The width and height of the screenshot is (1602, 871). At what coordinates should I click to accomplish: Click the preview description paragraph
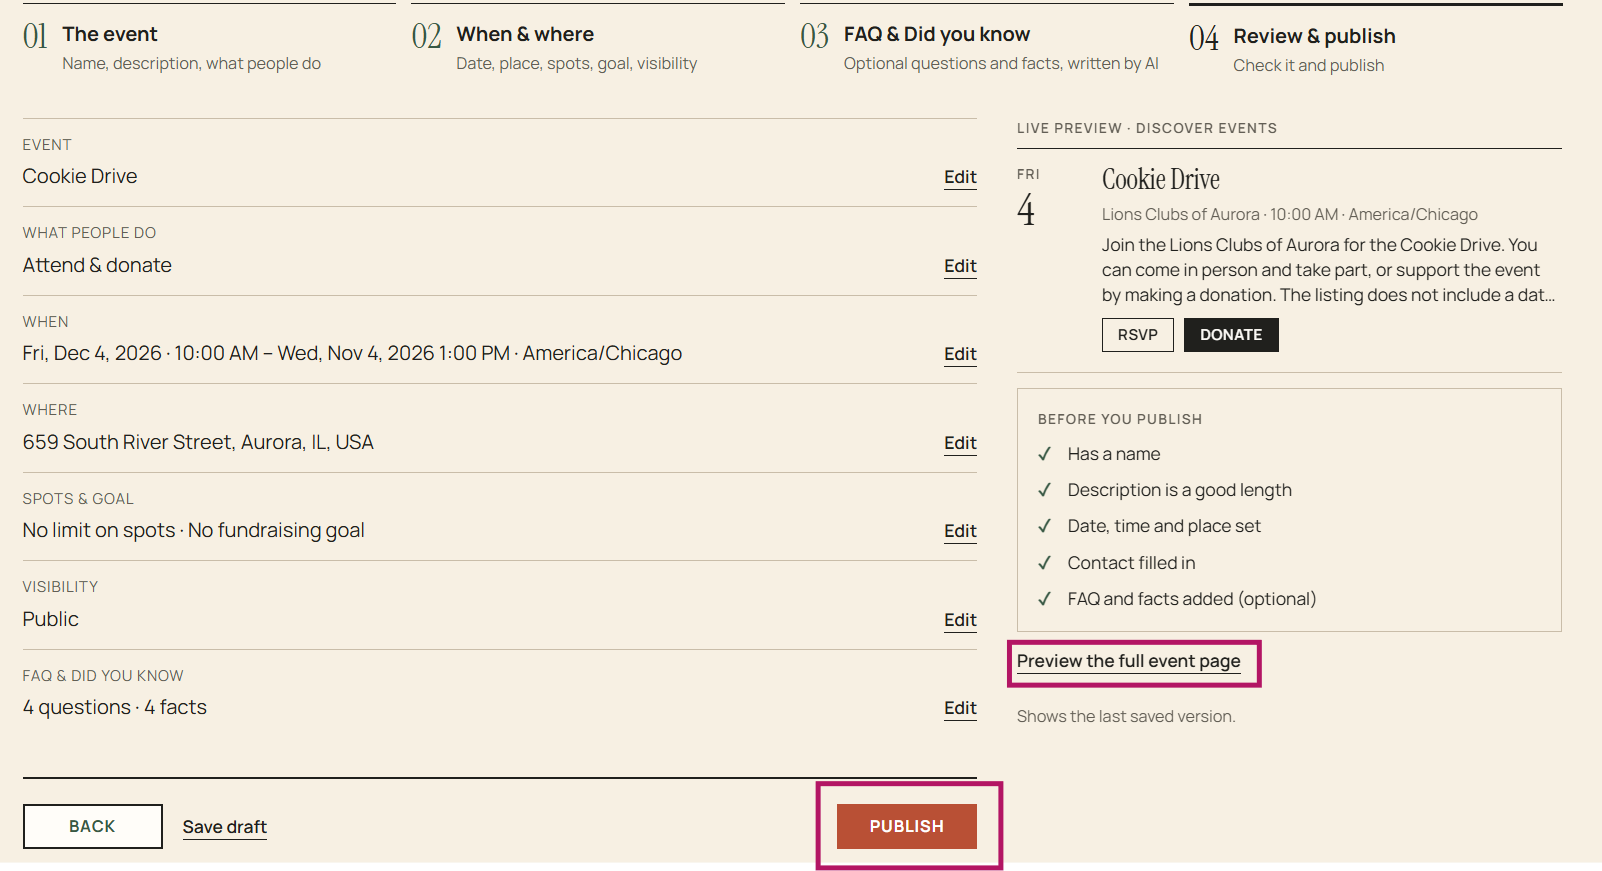[x=1329, y=270]
